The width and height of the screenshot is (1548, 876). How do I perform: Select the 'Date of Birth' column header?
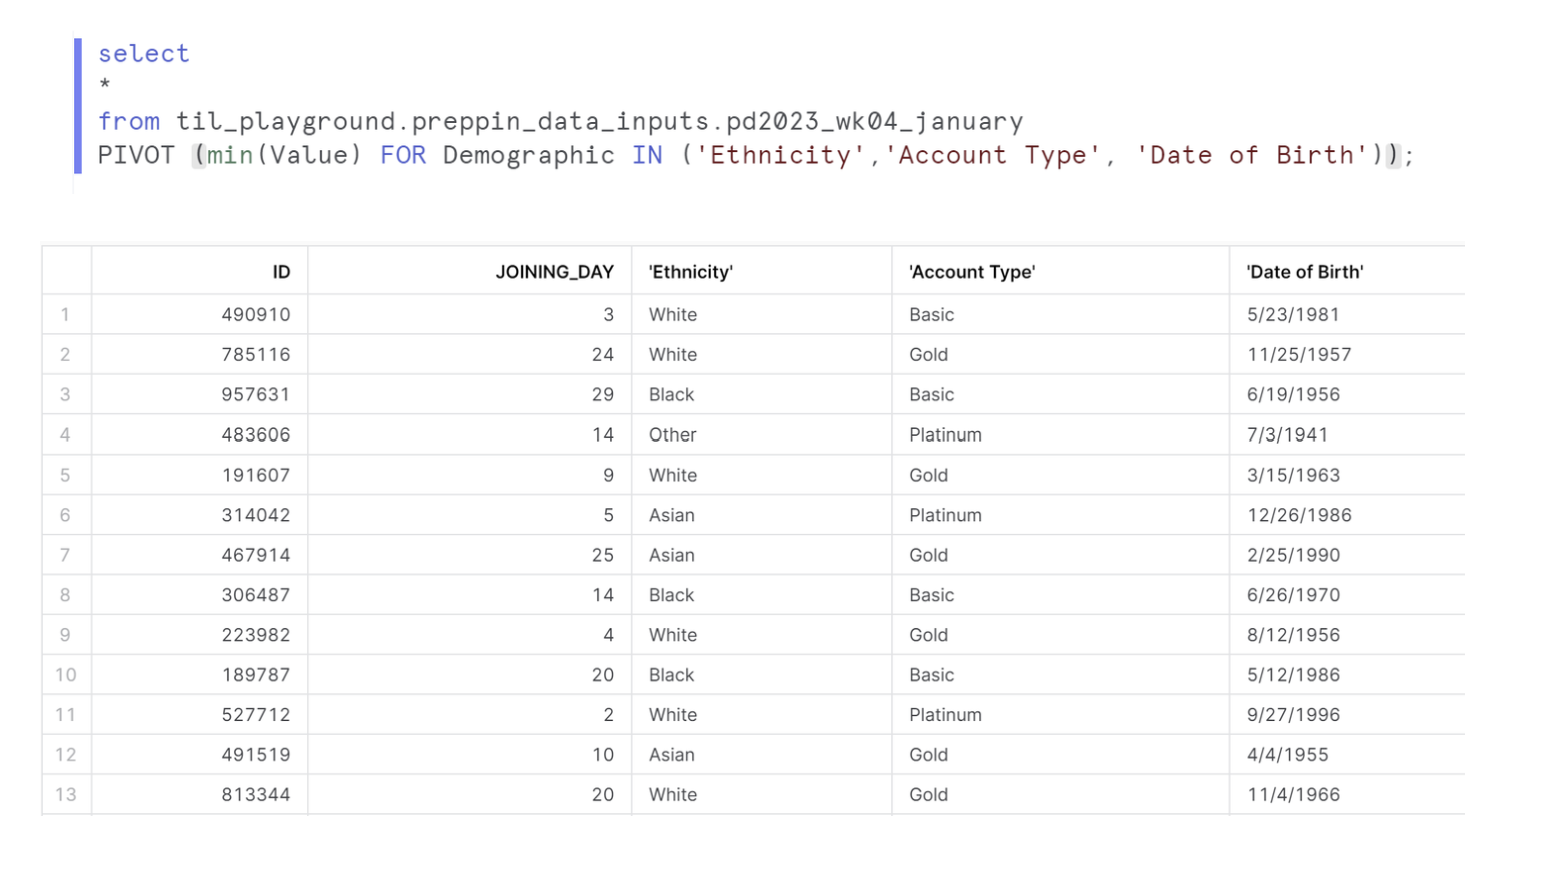1304,272
